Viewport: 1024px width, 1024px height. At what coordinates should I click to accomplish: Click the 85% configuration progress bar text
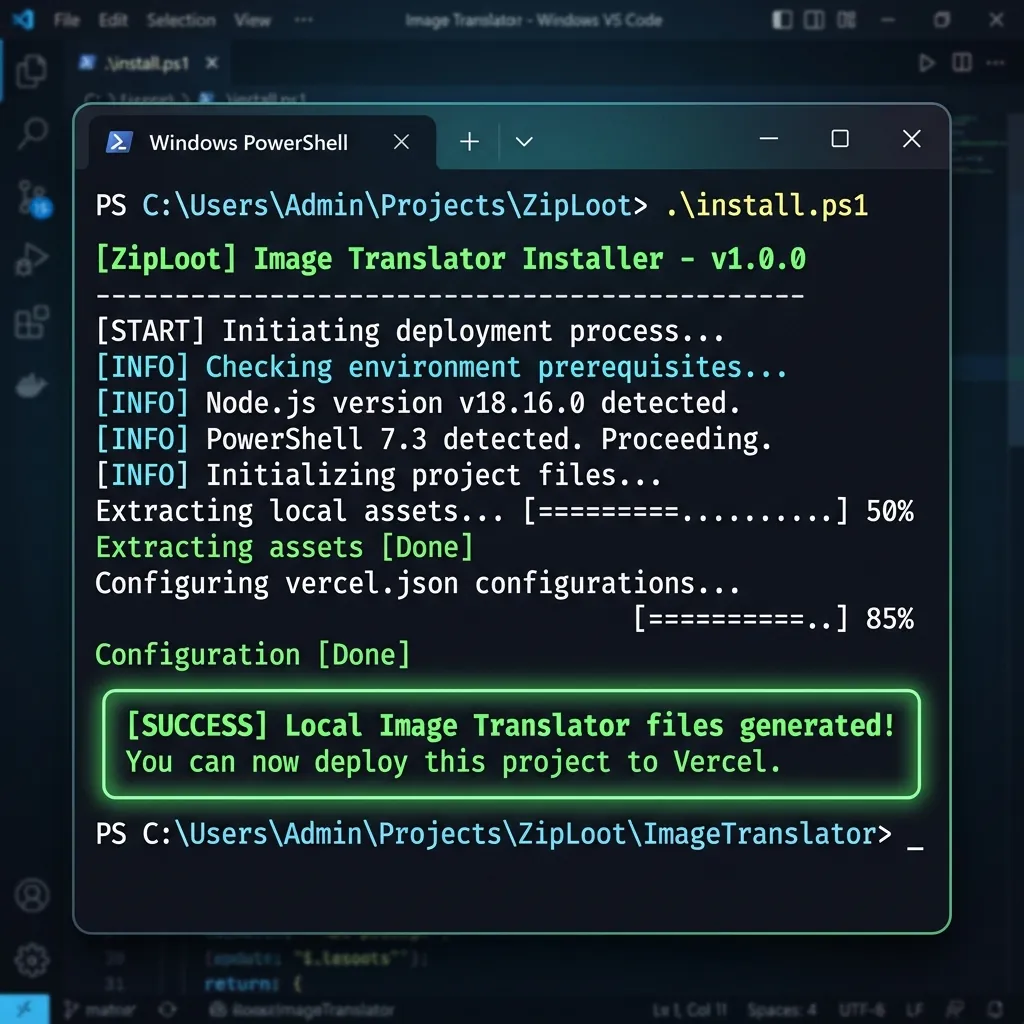click(774, 619)
